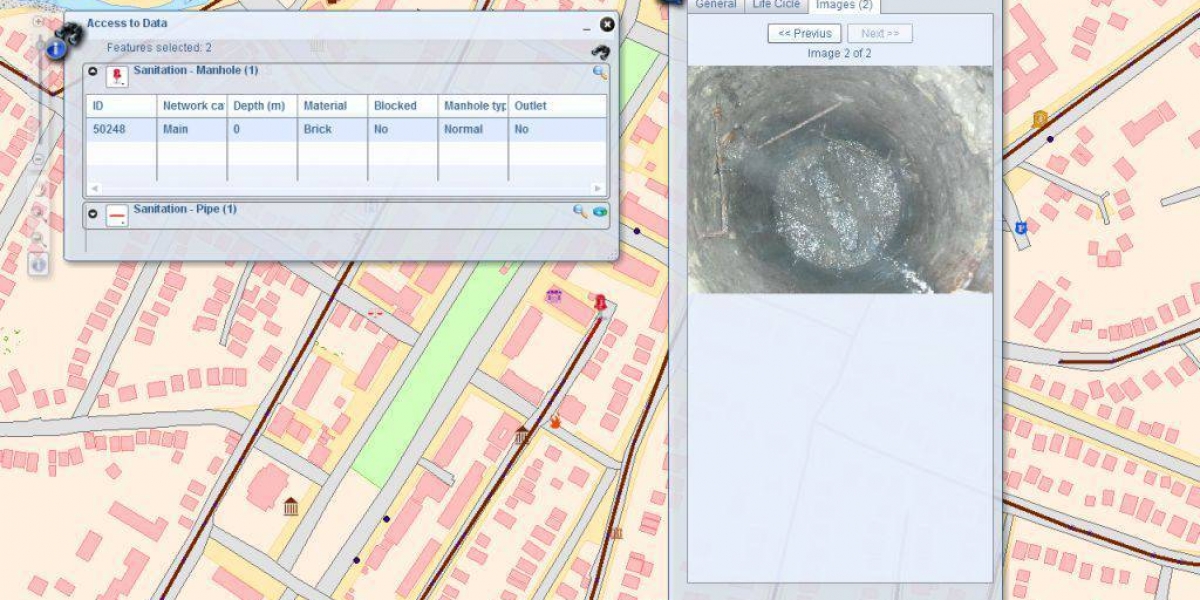
Task: Select the Blocked column header
Action: [x=402, y=106]
